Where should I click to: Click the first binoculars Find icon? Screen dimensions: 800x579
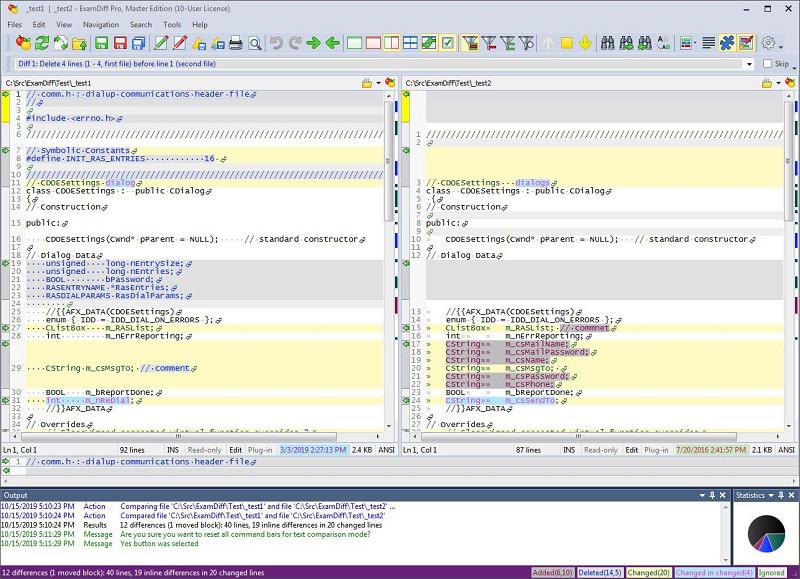point(608,43)
